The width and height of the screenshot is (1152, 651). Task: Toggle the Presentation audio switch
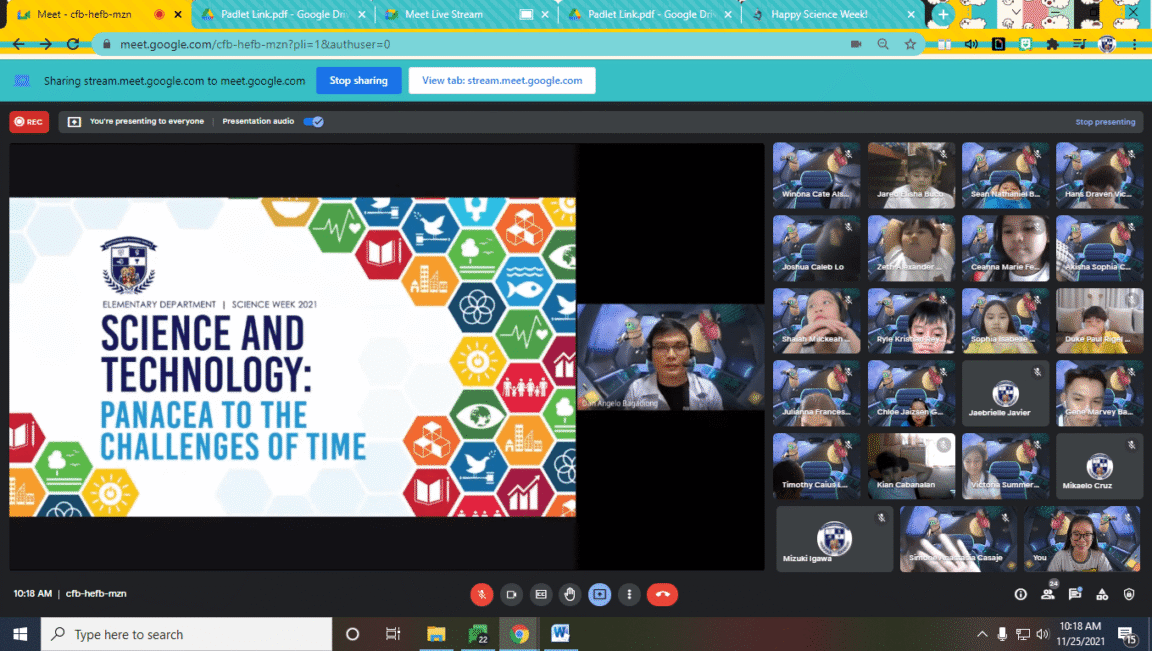tap(313, 121)
